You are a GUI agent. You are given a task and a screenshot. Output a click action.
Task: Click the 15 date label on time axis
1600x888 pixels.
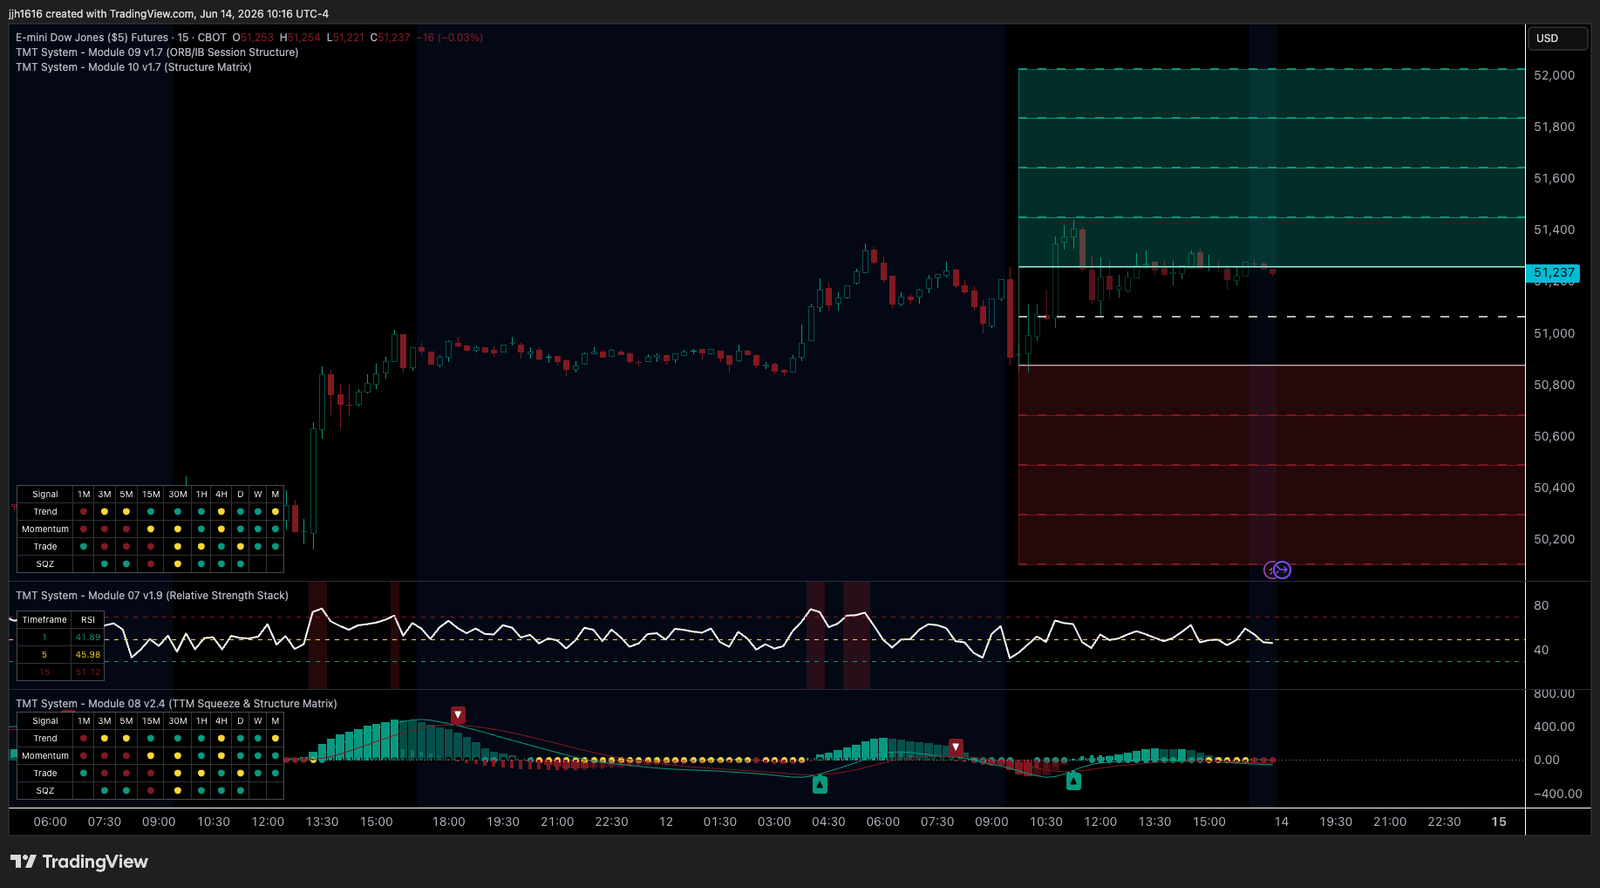click(1498, 822)
